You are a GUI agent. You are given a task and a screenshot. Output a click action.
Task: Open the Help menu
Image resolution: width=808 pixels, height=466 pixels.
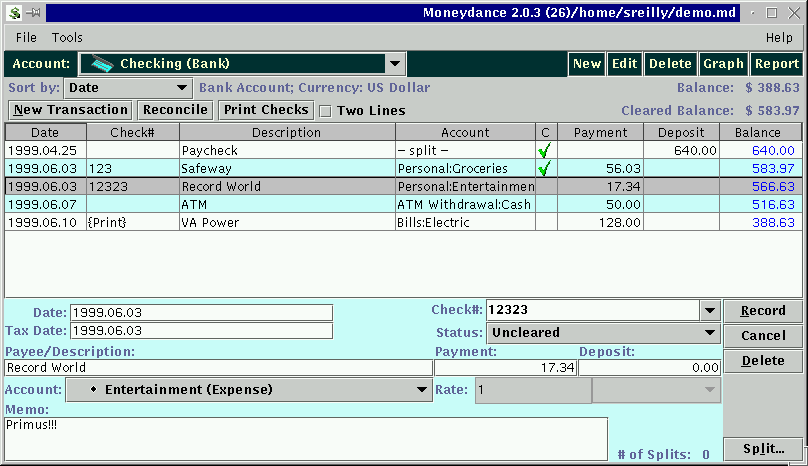[779, 38]
